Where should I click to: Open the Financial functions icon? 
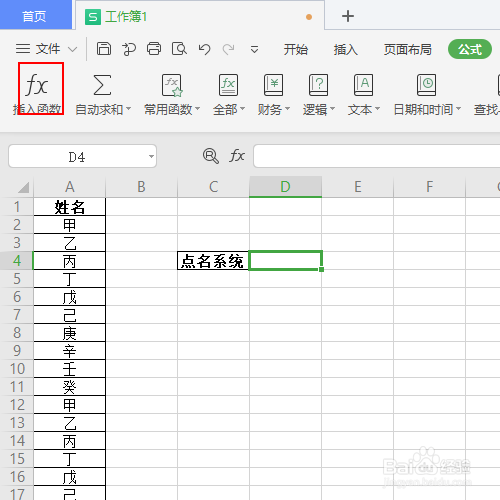tap(273, 85)
